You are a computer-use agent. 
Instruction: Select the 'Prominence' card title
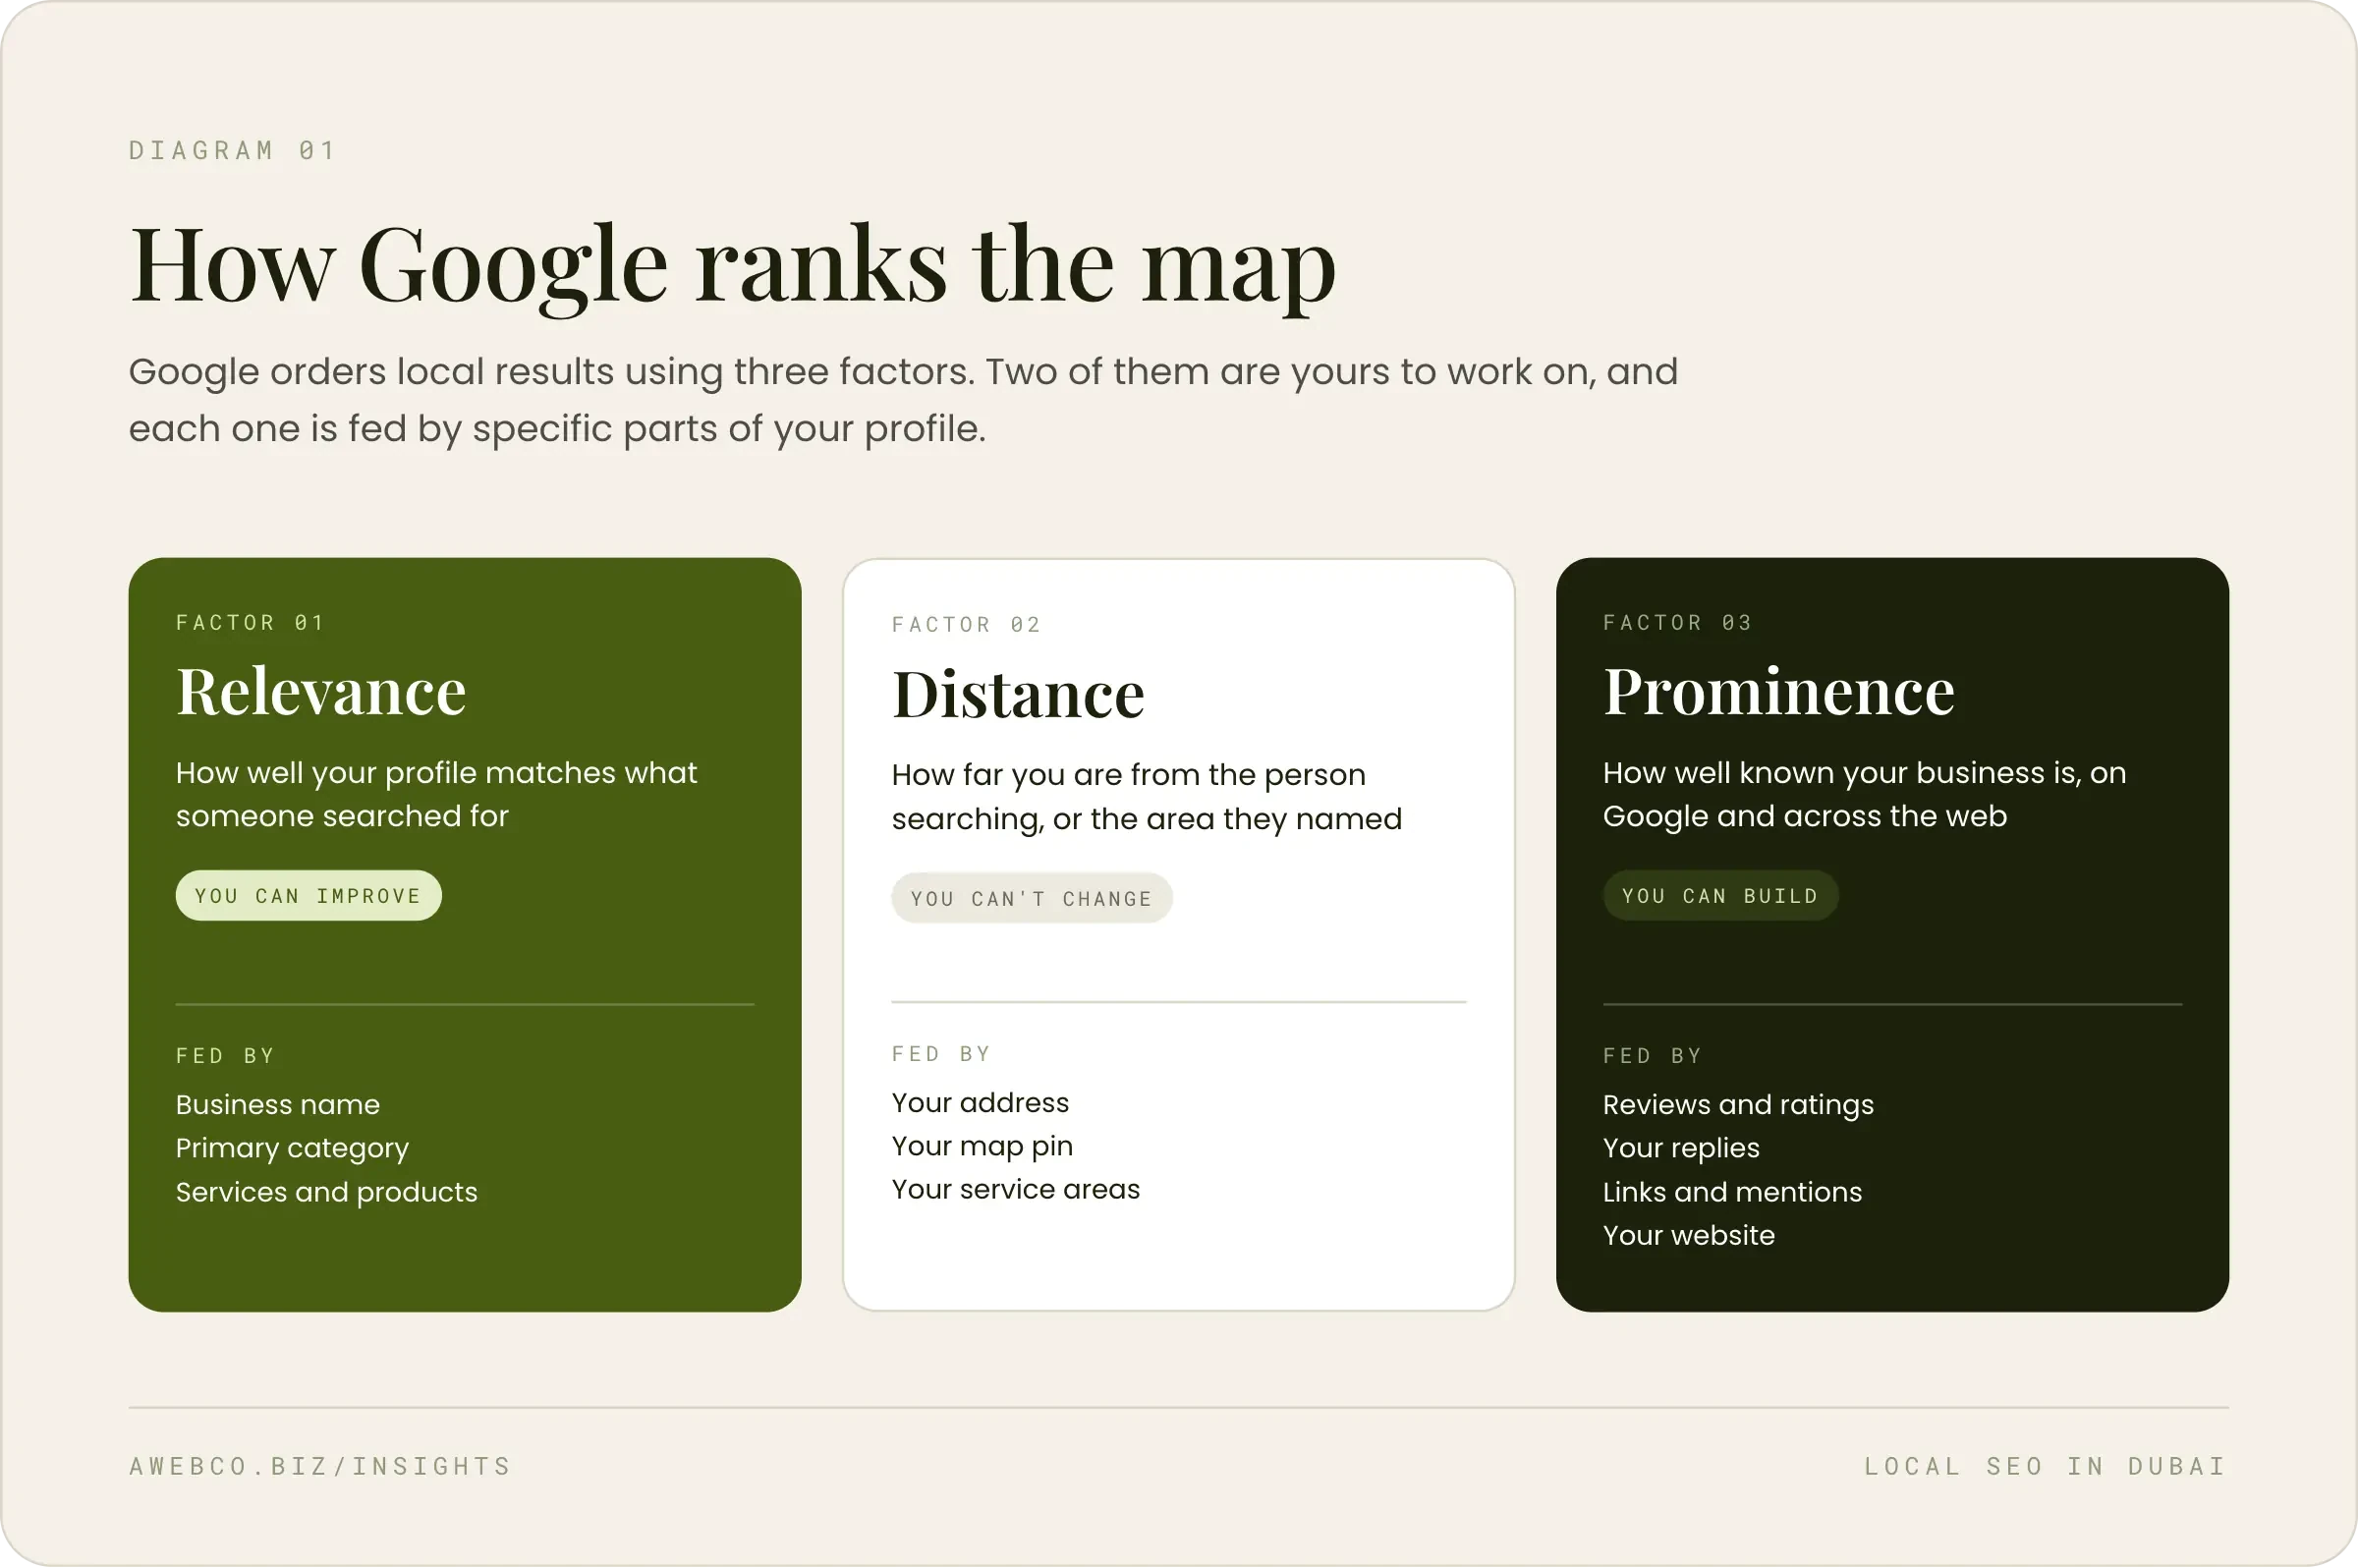[x=1779, y=691]
